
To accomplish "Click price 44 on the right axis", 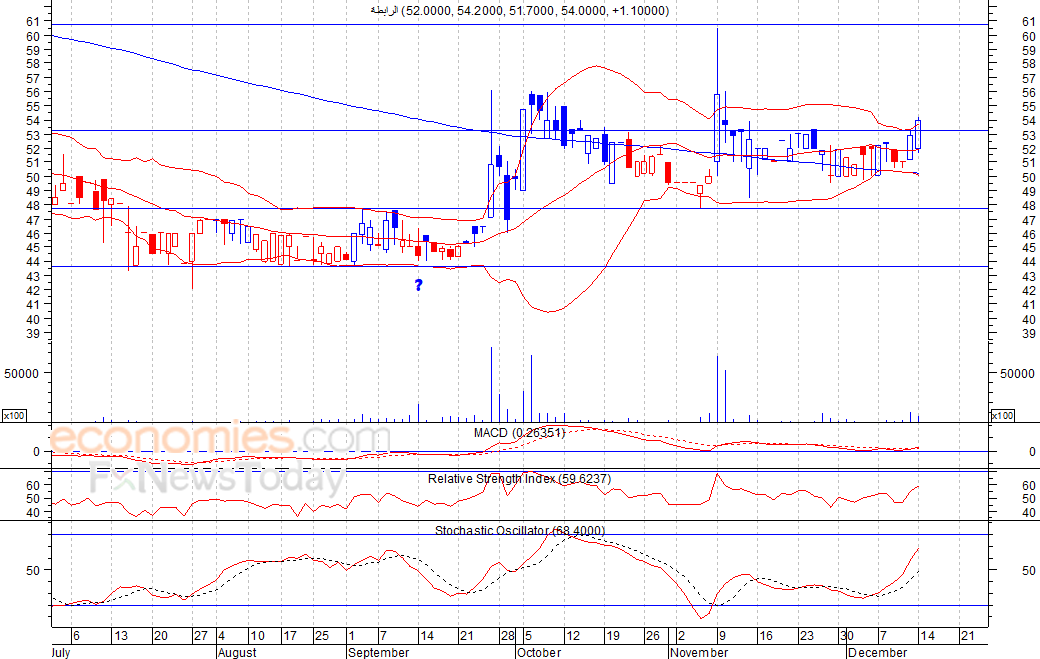I will pyautogui.click(x=1029, y=262).
